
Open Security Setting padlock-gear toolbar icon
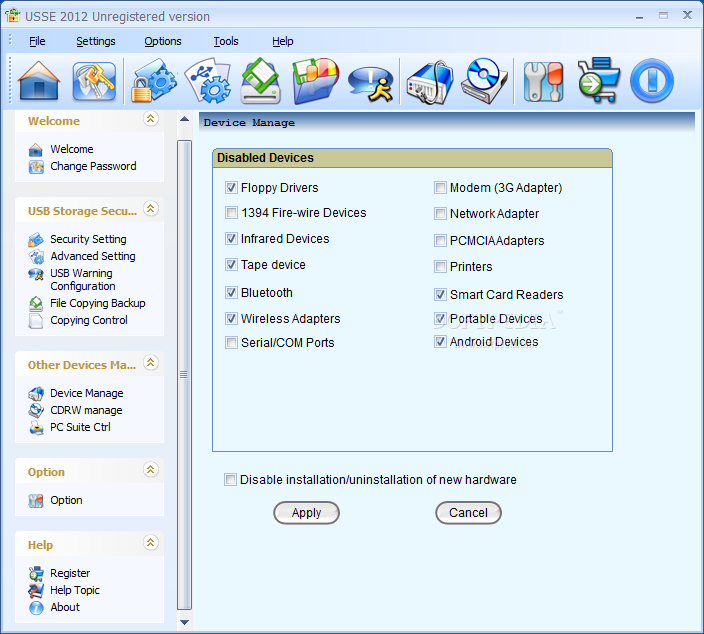tap(154, 81)
